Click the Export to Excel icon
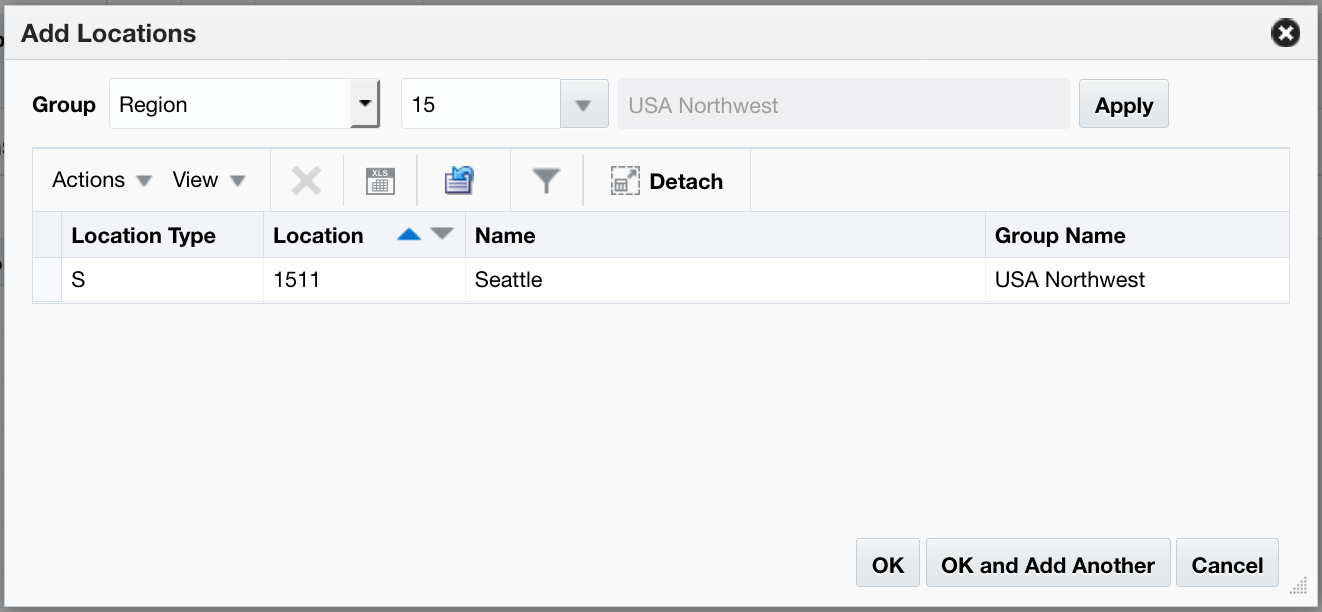This screenshot has width=1322, height=612. (x=380, y=180)
